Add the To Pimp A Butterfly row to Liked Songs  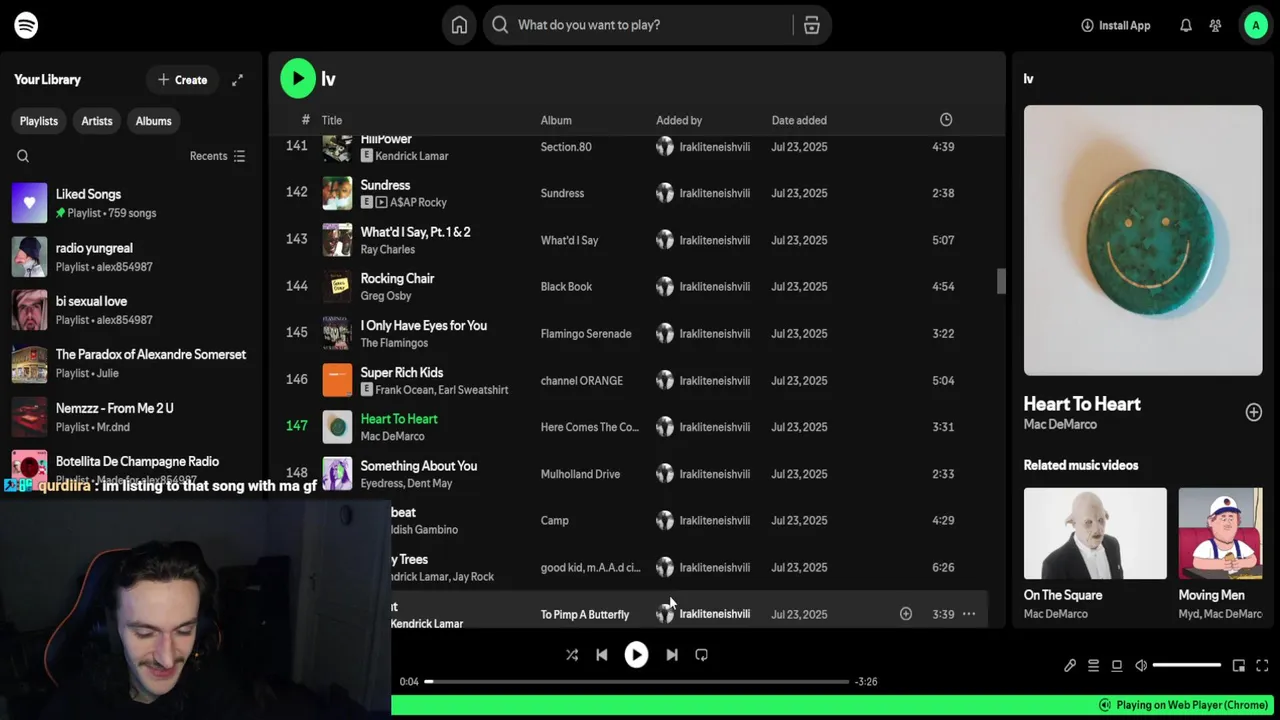(x=906, y=614)
